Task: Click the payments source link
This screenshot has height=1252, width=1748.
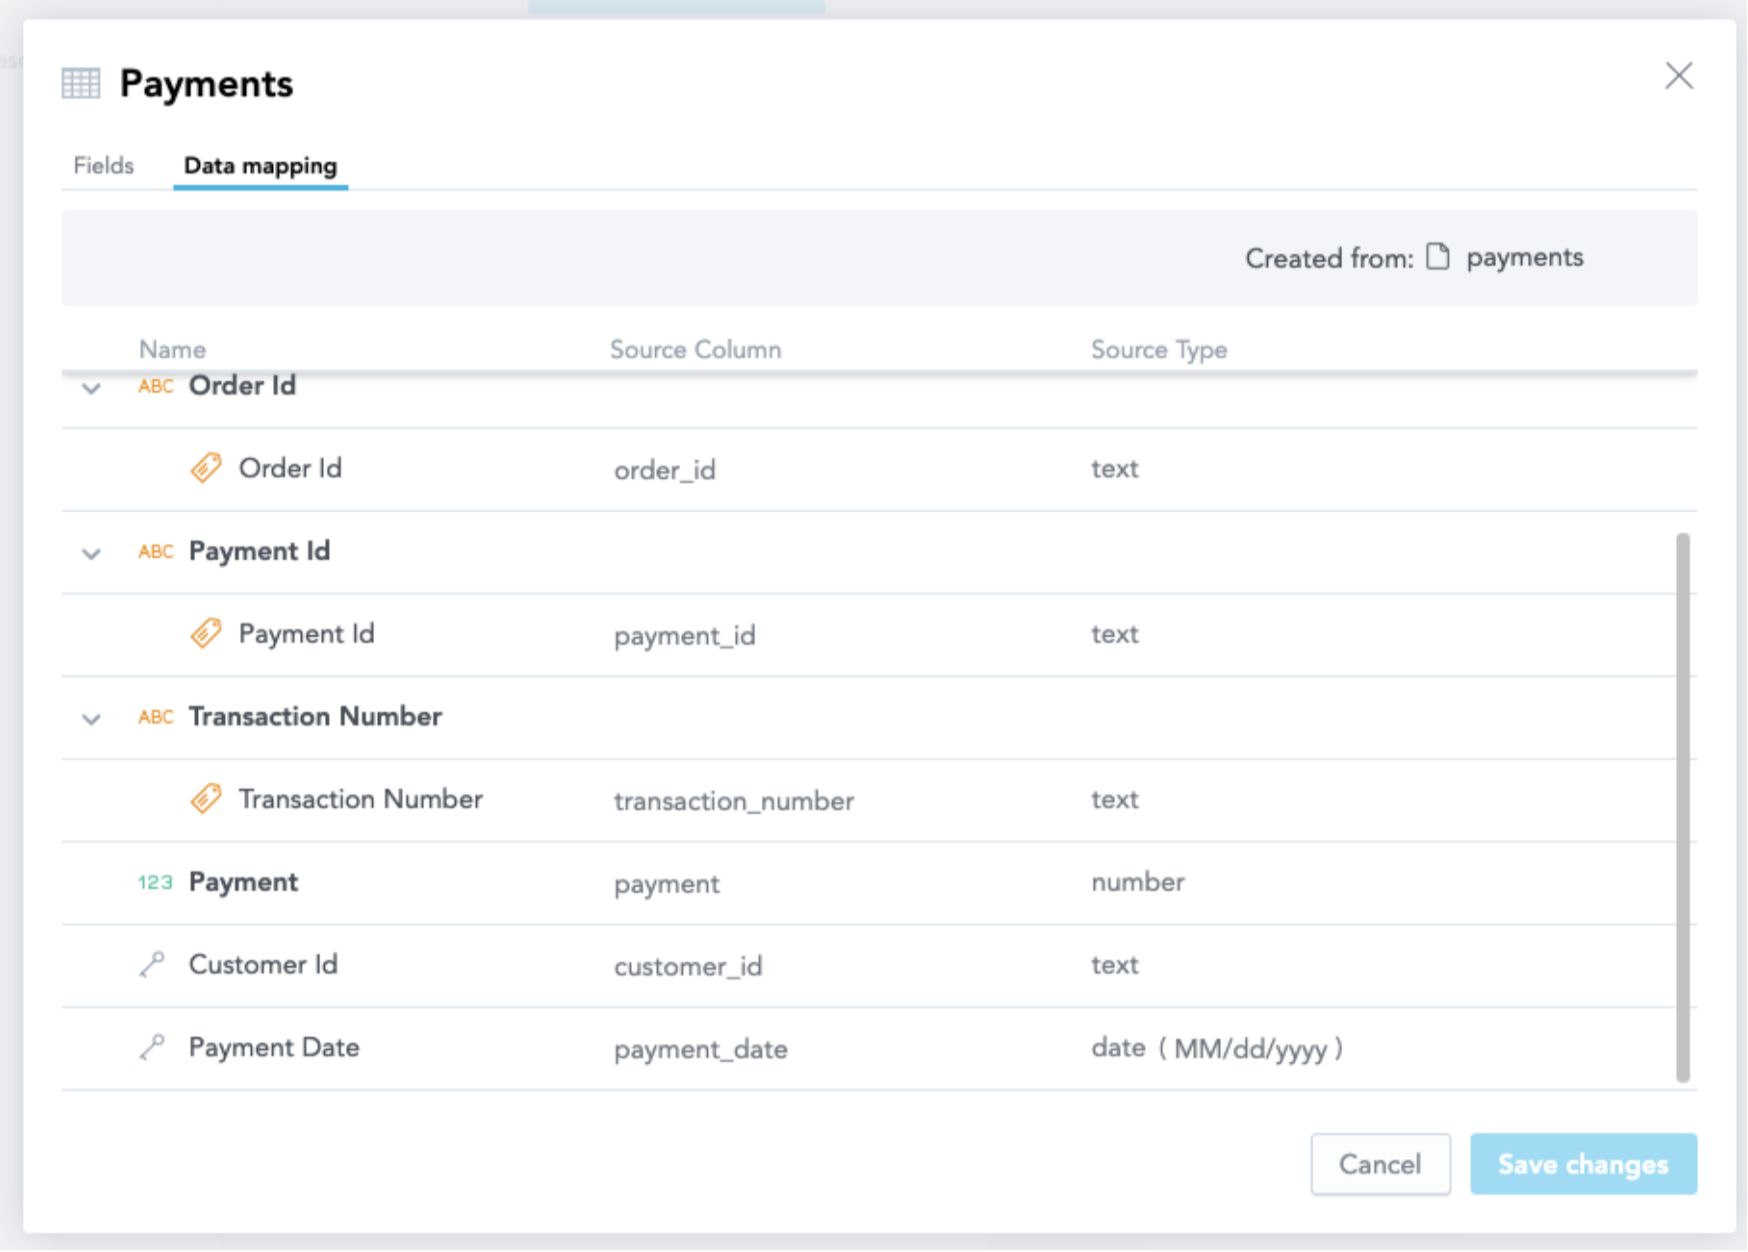Action: [1525, 257]
